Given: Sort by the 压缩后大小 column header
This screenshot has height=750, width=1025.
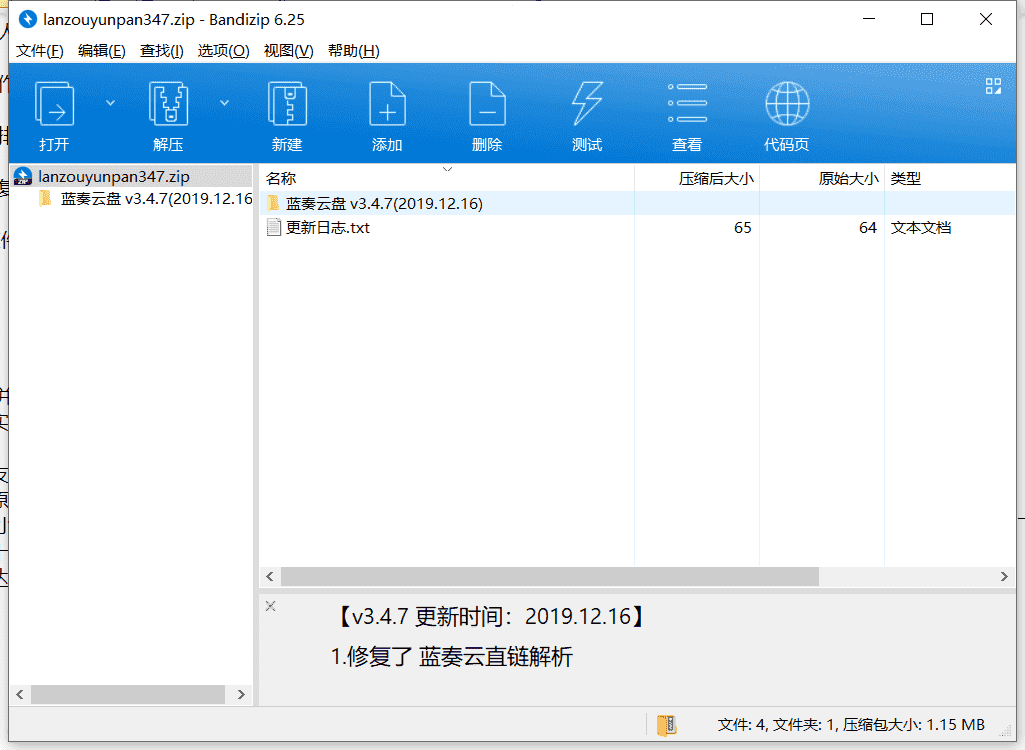Looking at the screenshot, I should coord(716,179).
